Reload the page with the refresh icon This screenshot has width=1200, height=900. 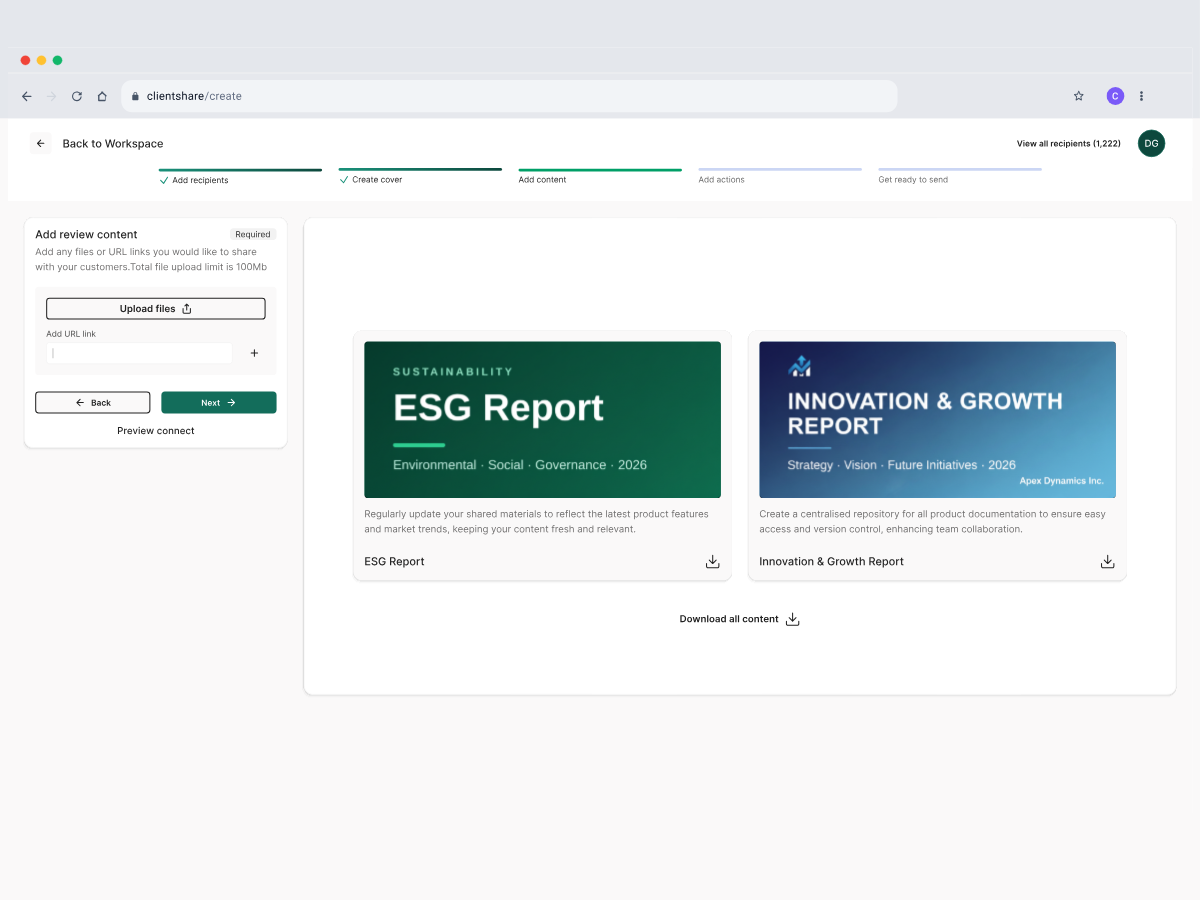coord(77,96)
